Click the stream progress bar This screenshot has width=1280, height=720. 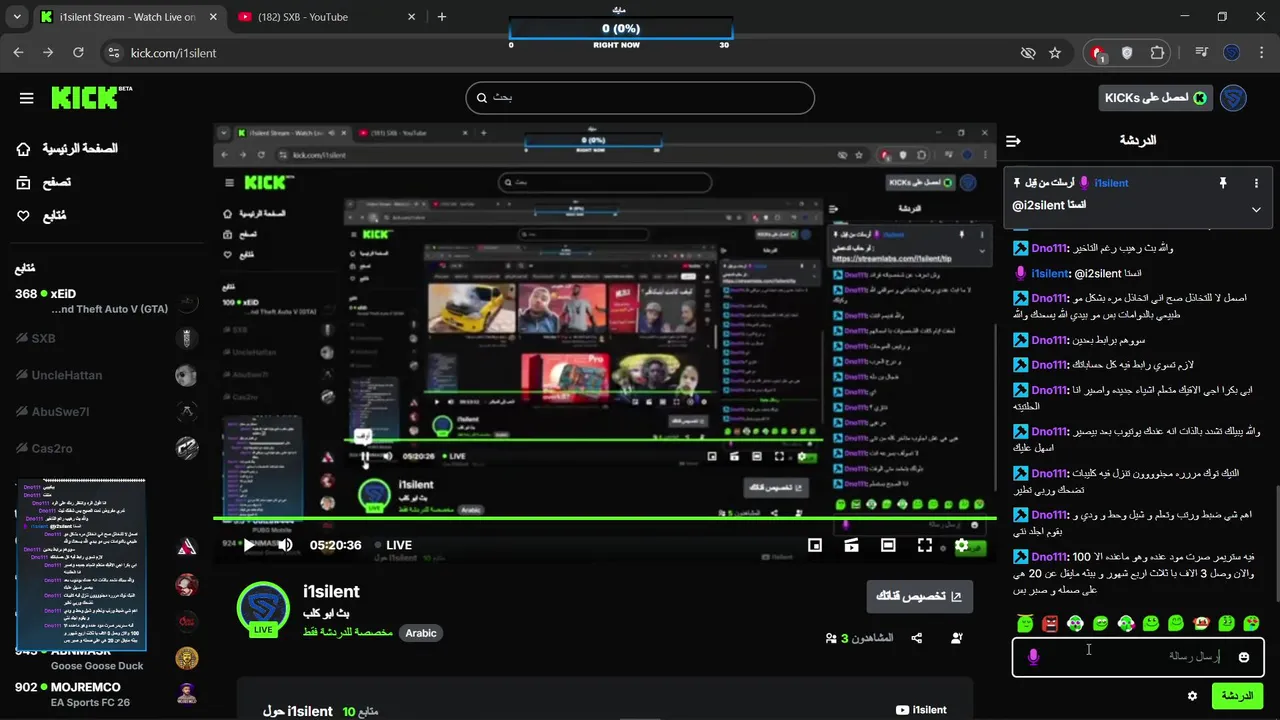point(604,518)
